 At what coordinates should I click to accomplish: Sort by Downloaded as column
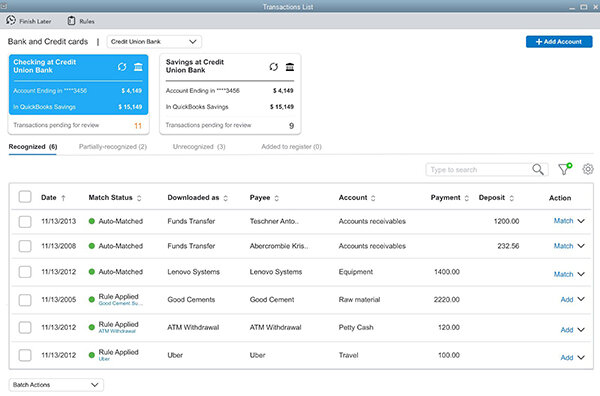[x=225, y=198]
